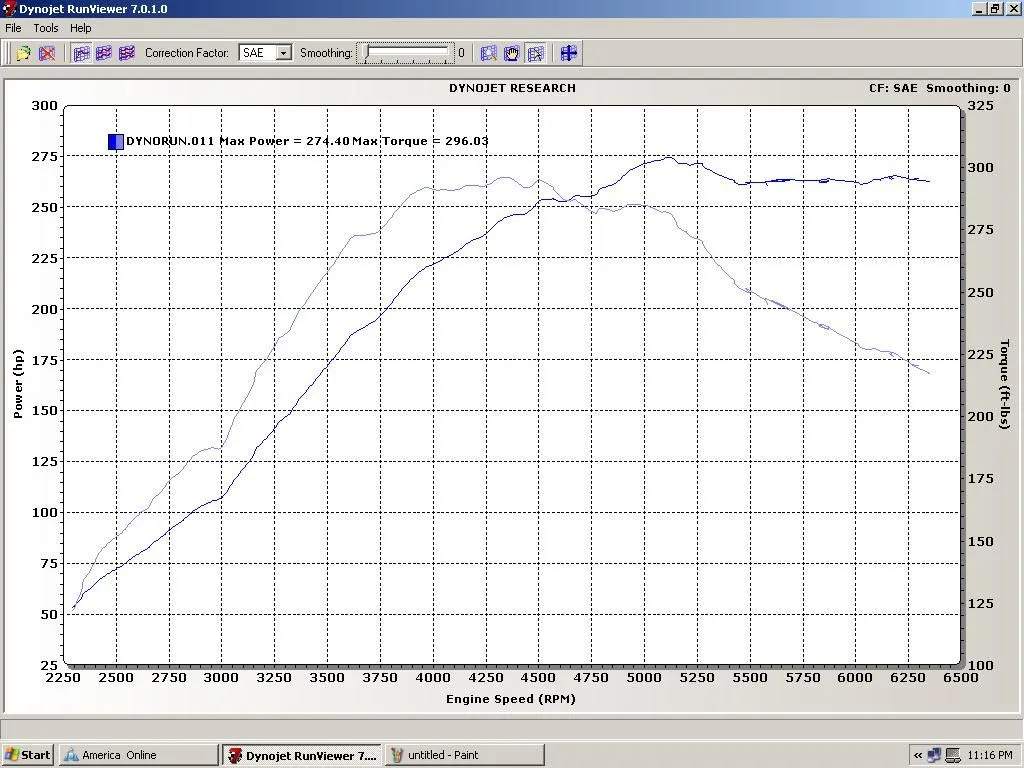Switch to the untitled Paint taskbar window
The width and height of the screenshot is (1024, 768).
click(463, 754)
